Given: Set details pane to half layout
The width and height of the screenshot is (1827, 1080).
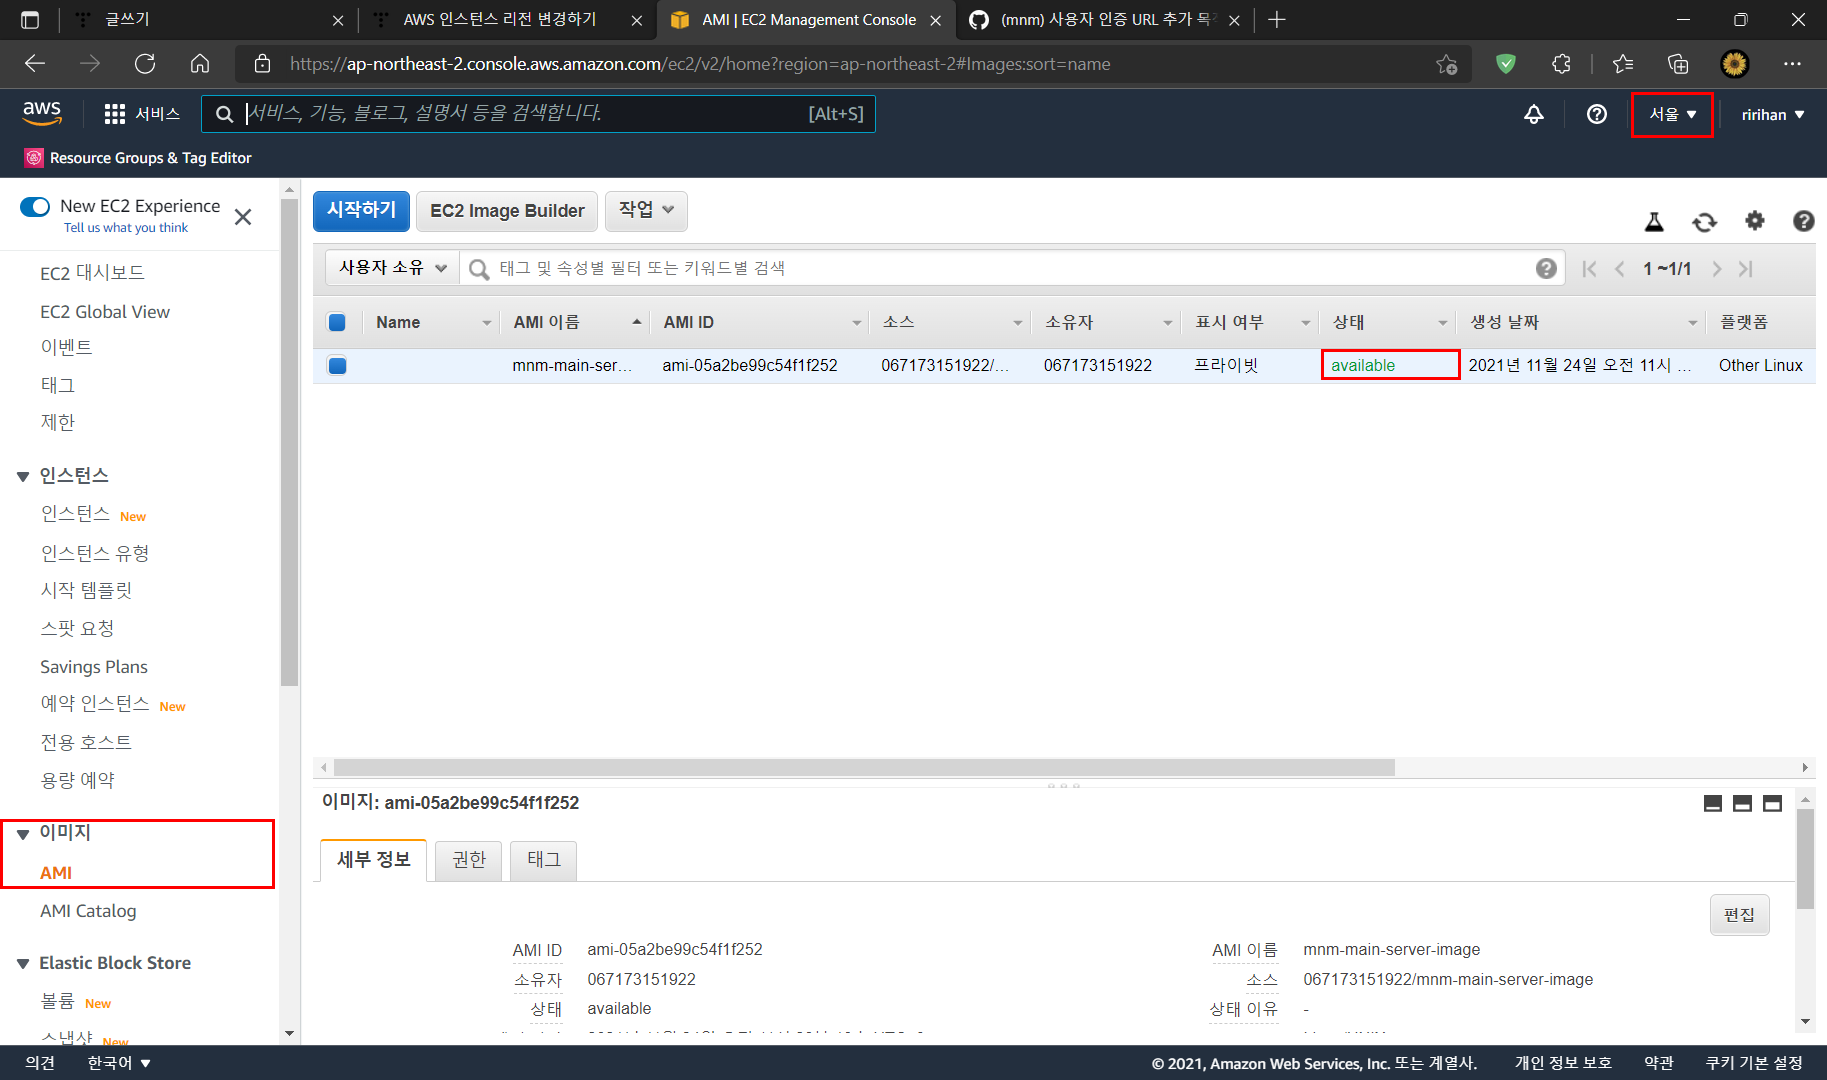Looking at the screenshot, I should pos(1742,803).
